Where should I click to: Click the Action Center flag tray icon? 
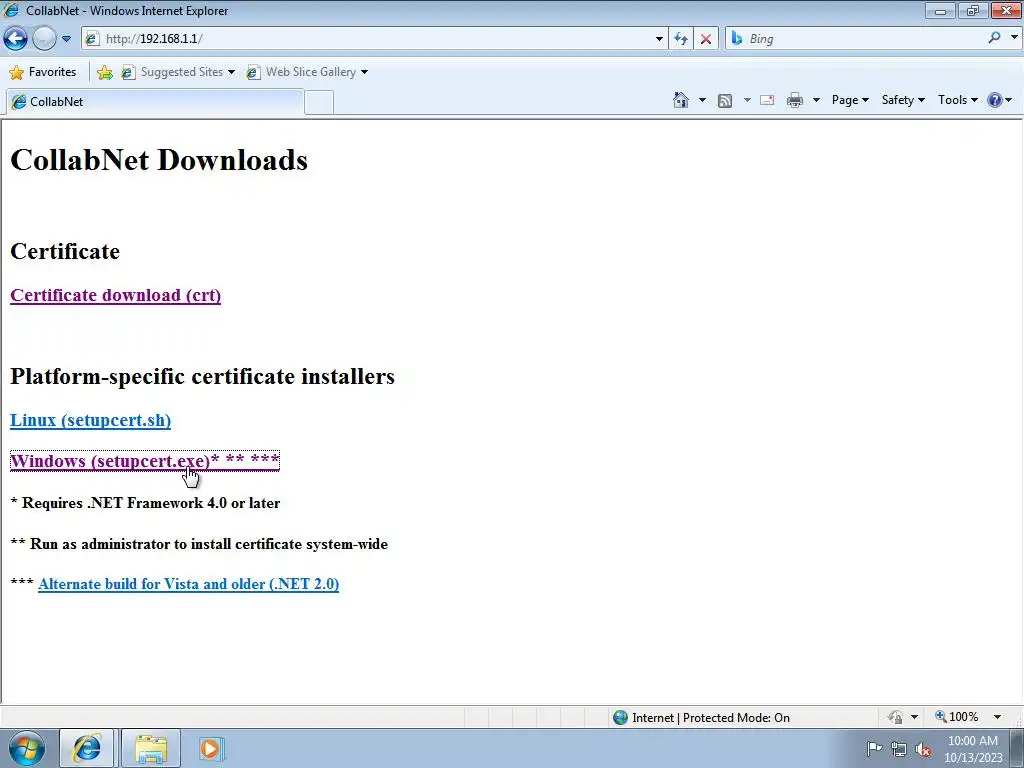[874, 749]
